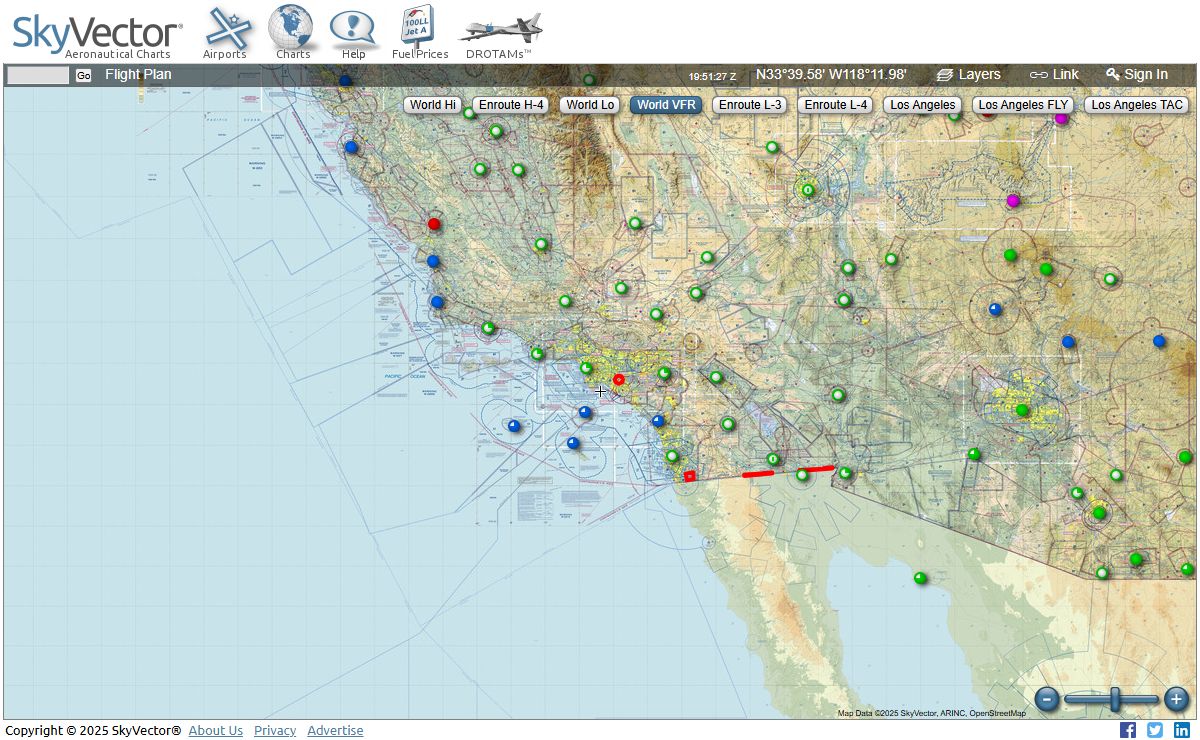Open the About Us footer link
Screen dimensions: 1200x740
(216, 731)
